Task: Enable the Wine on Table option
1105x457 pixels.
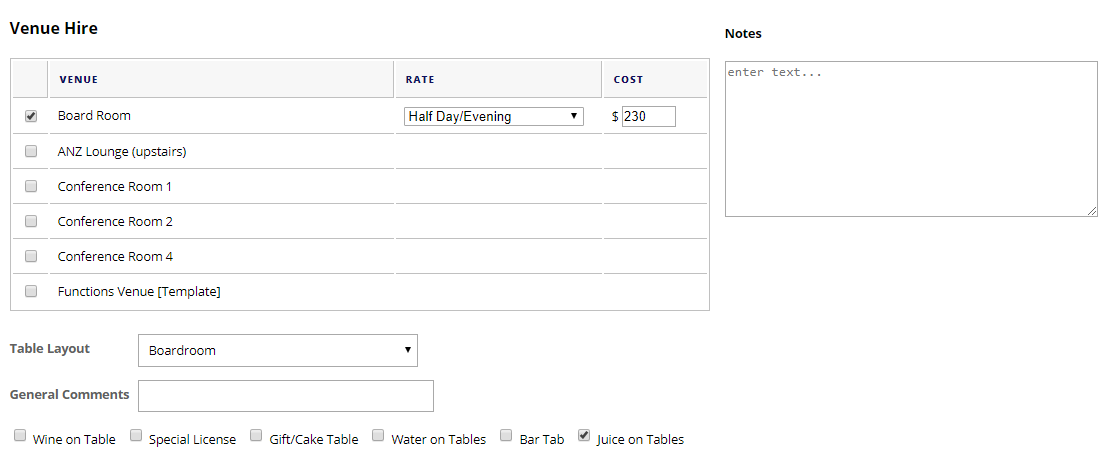Action: tap(20, 436)
